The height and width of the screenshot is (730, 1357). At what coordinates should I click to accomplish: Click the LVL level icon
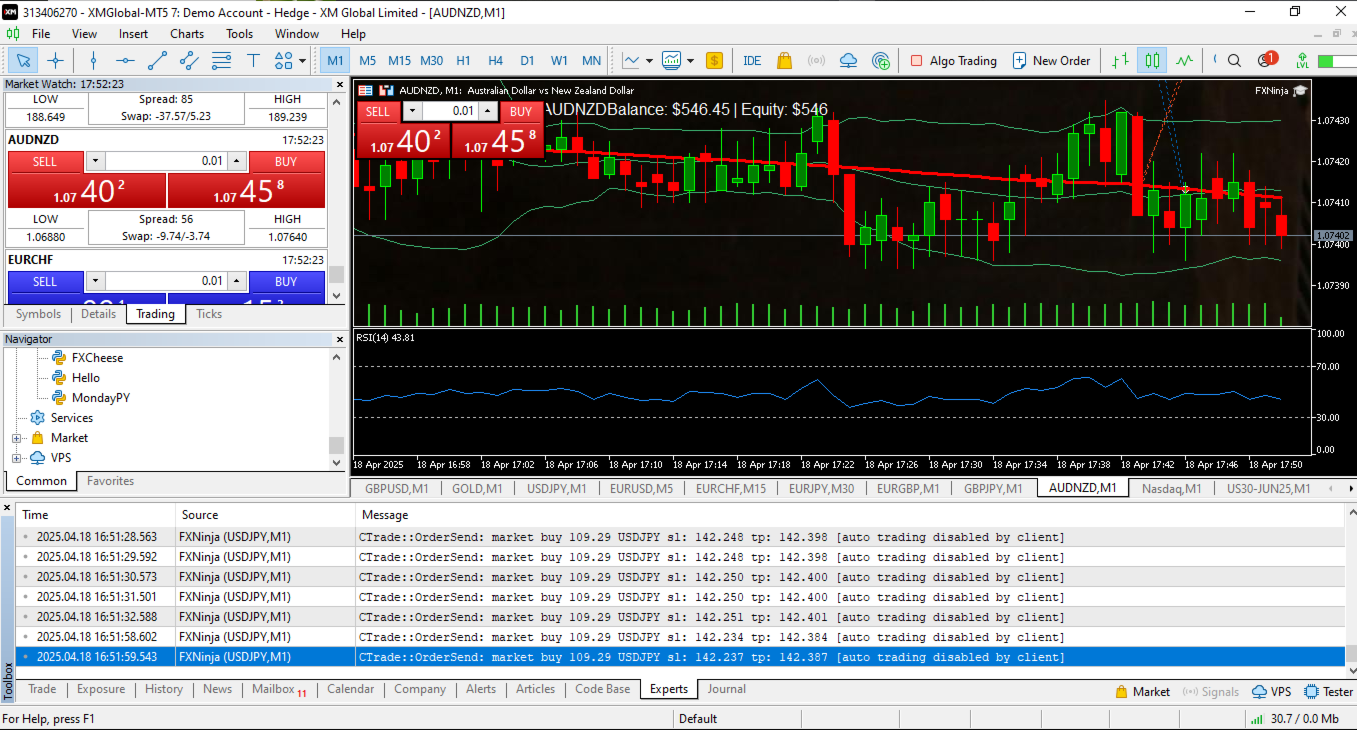point(1302,60)
